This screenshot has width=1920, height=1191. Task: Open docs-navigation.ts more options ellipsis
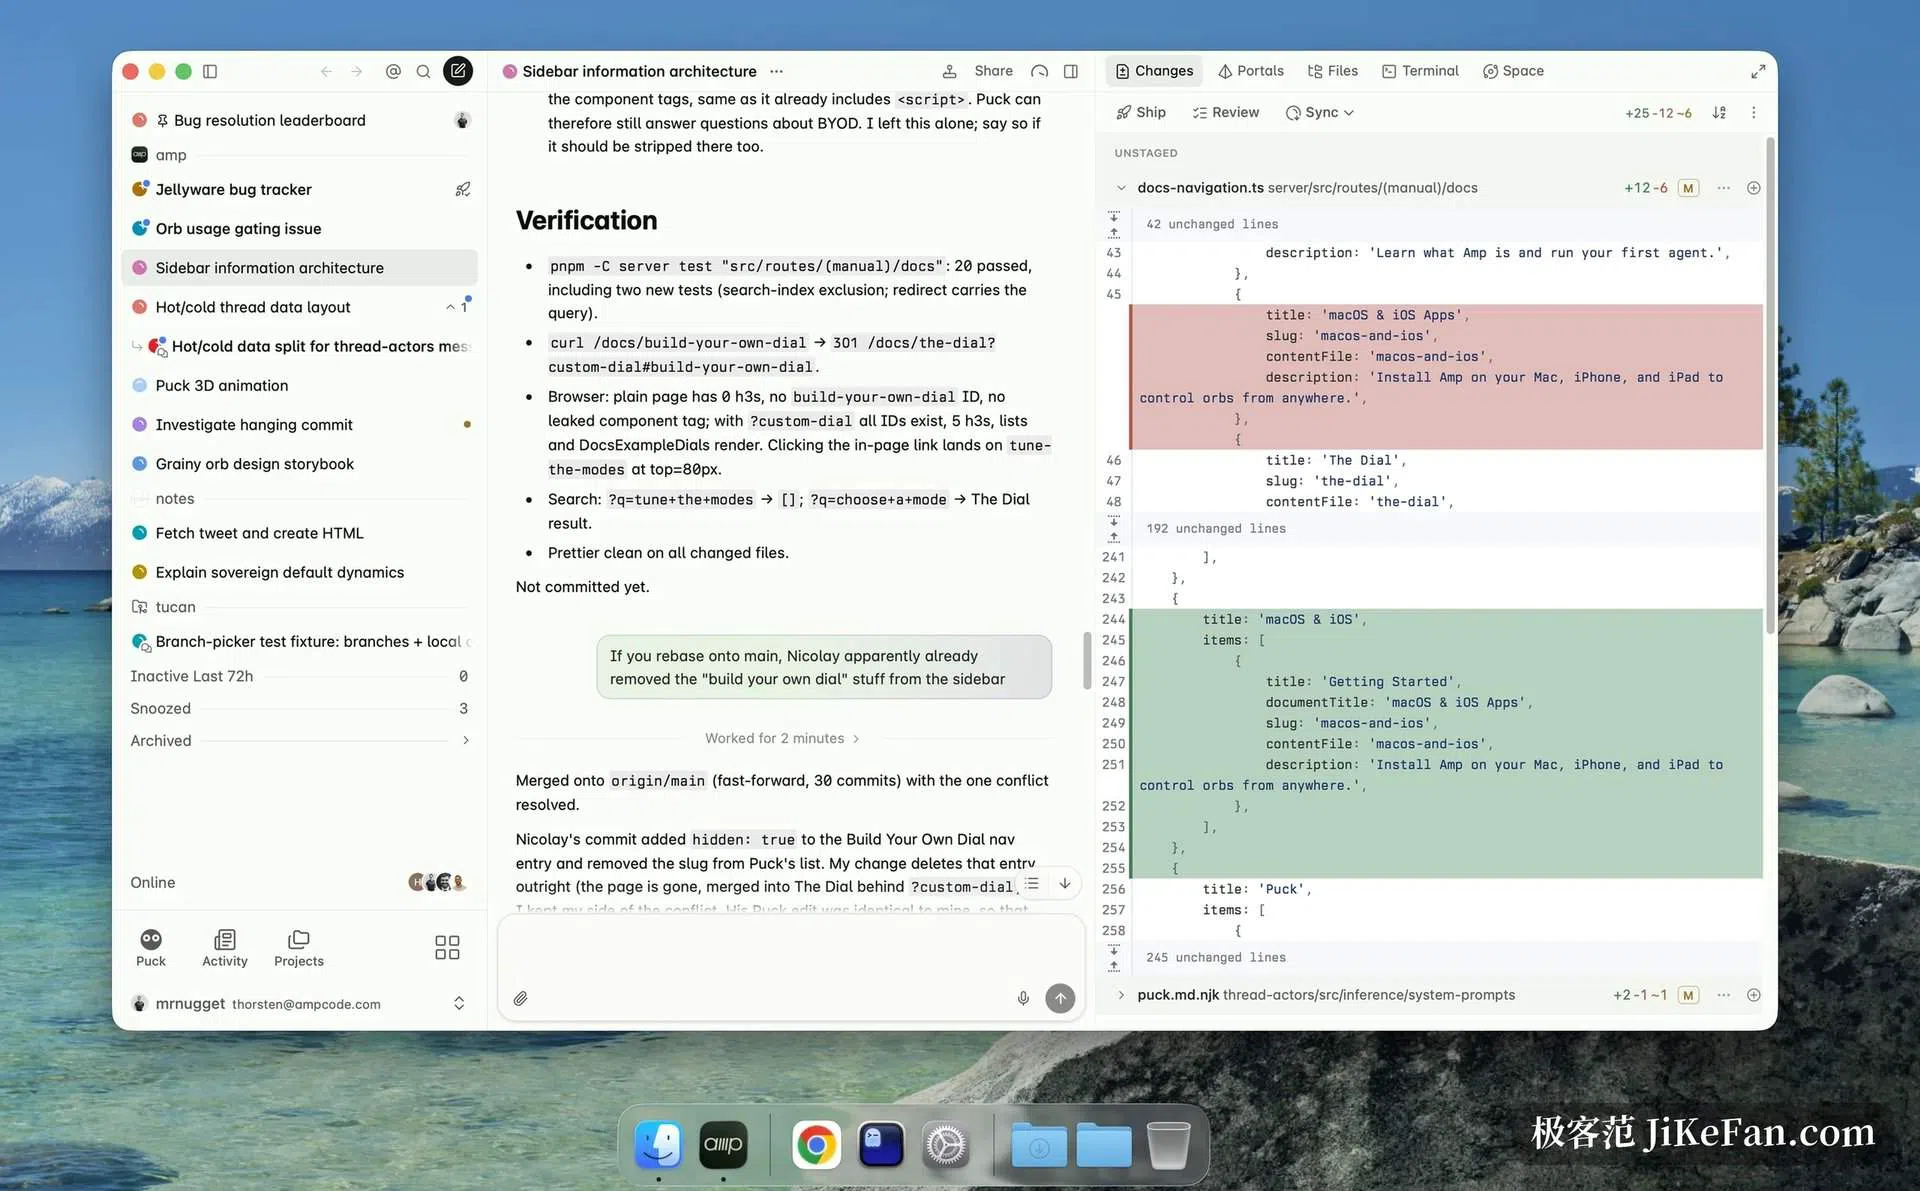tap(1723, 188)
